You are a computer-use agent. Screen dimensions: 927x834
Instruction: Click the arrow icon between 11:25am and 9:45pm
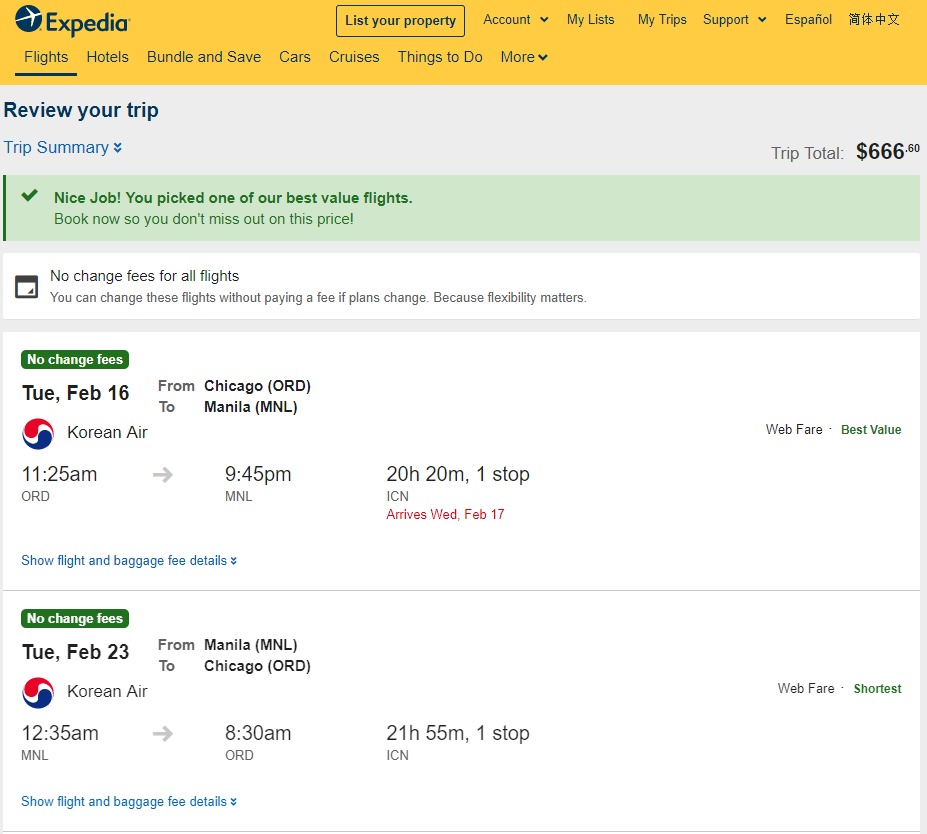click(x=163, y=475)
